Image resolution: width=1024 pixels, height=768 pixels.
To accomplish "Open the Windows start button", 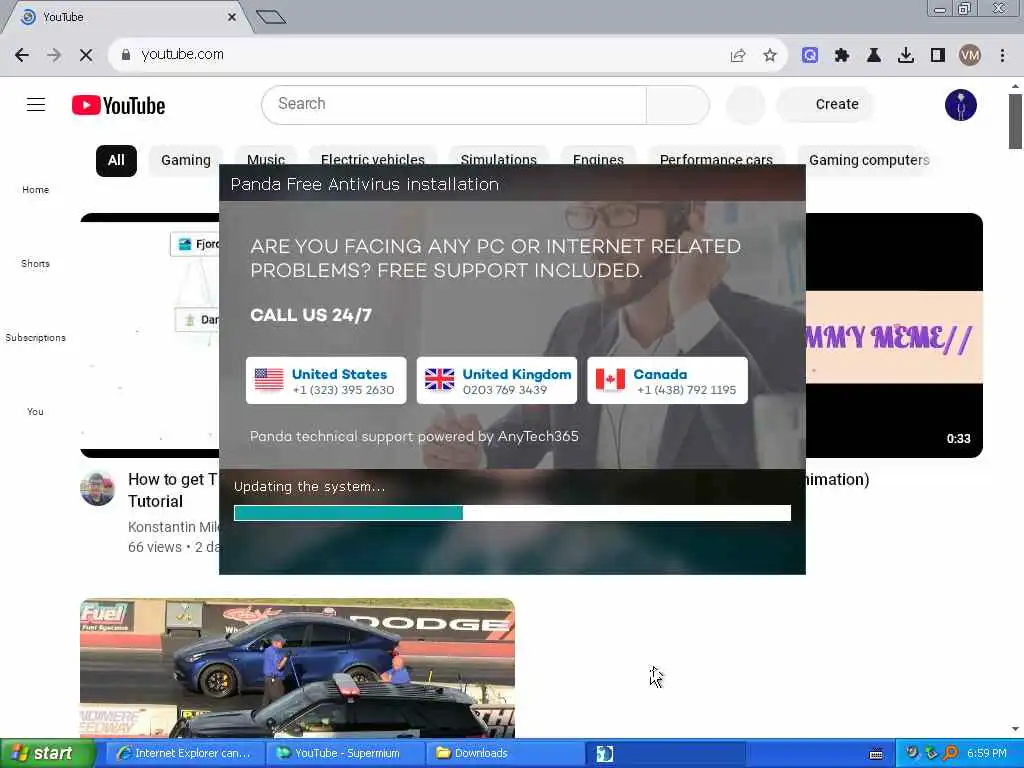I will pos(47,753).
